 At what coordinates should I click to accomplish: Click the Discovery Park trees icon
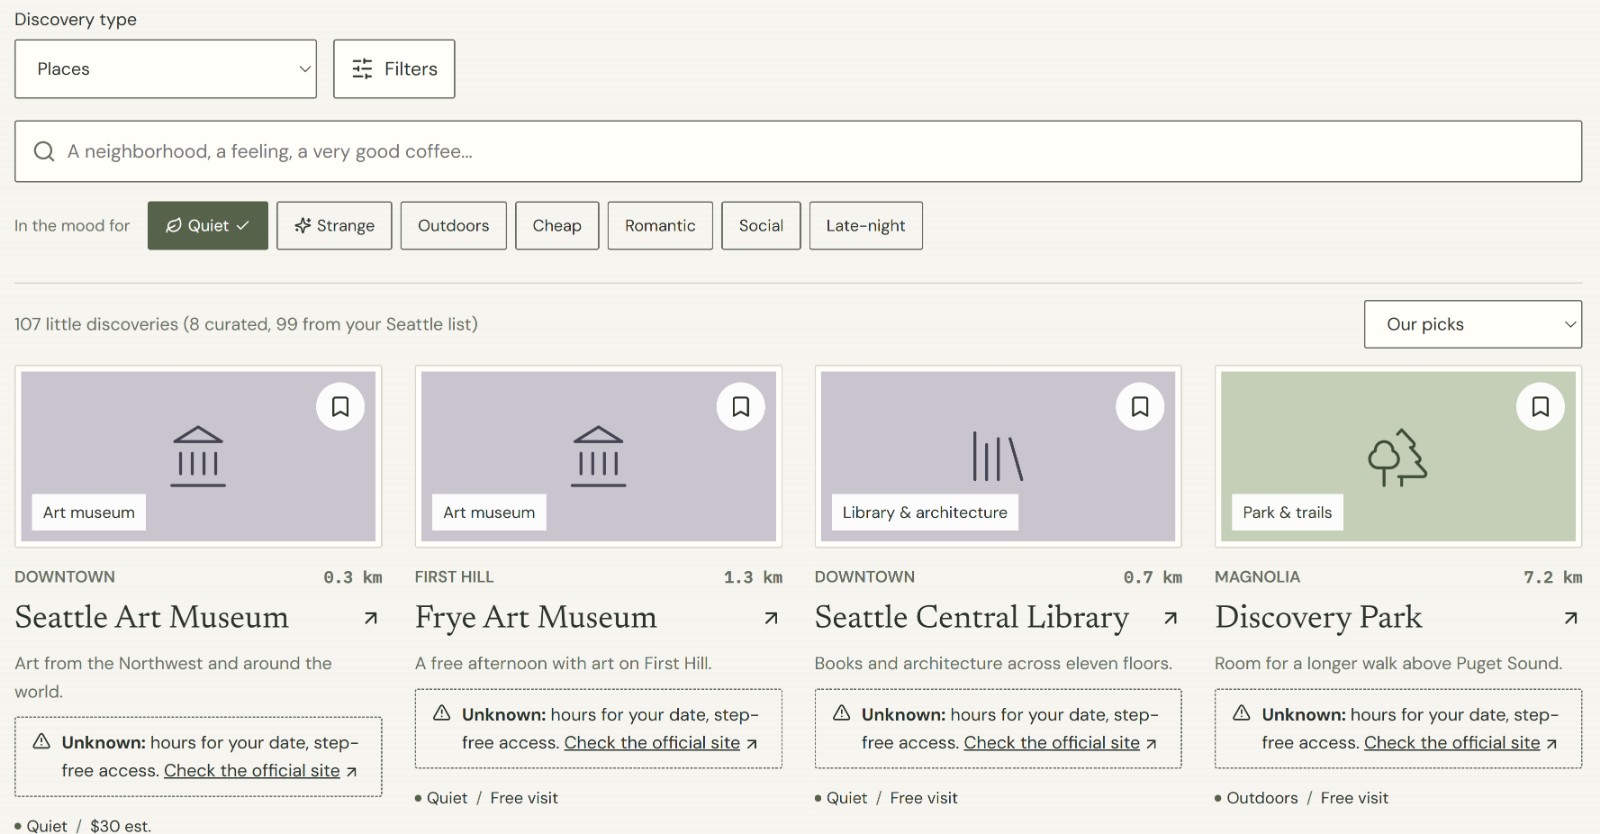pos(1398,458)
